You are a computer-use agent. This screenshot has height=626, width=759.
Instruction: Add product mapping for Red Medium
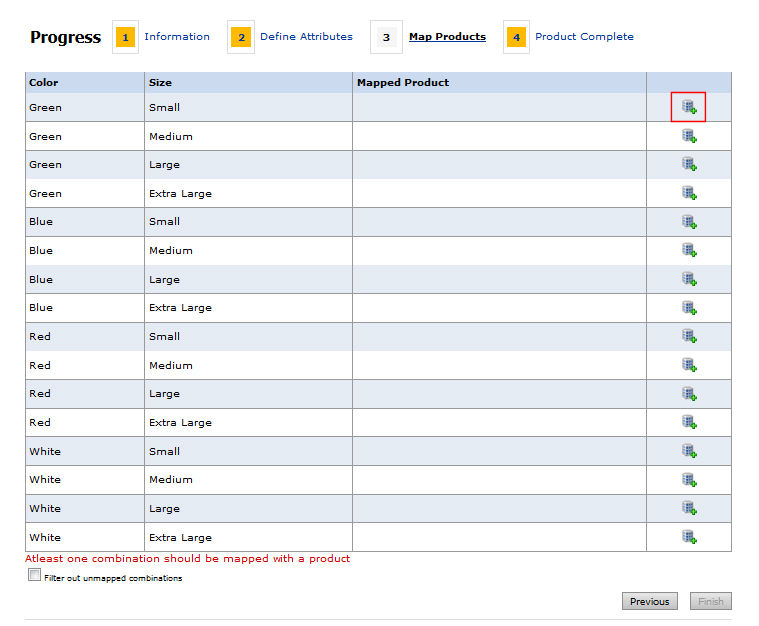pos(689,365)
